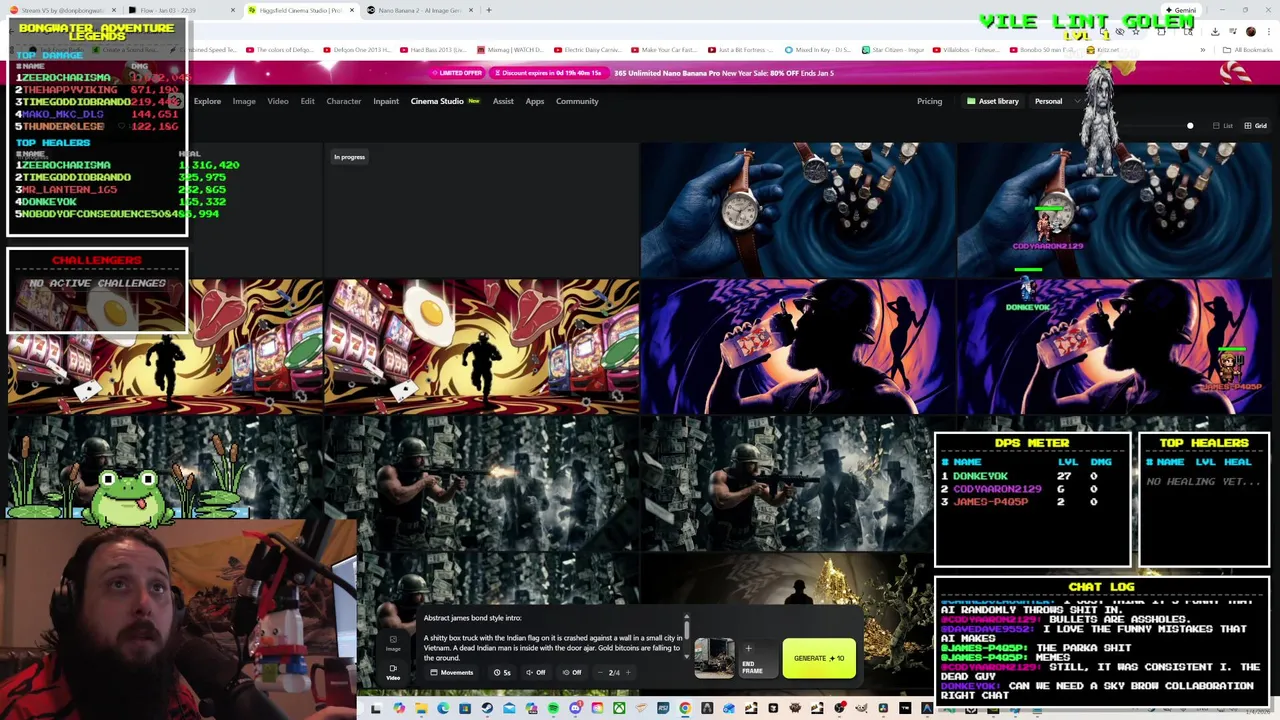Click the Task View taskbar icon

click(375, 708)
